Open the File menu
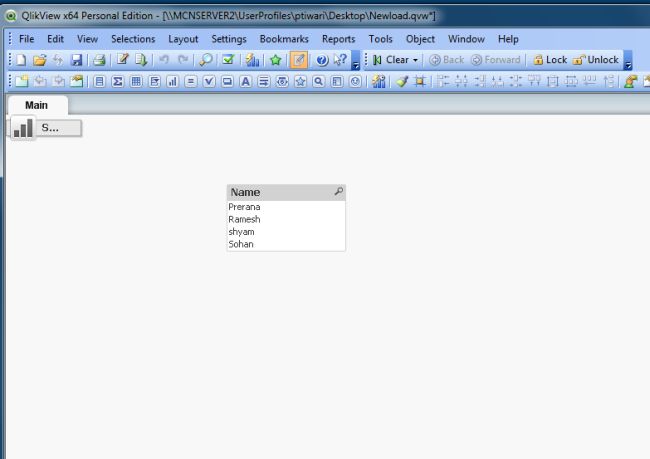650x459 pixels. click(x=27, y=39)
